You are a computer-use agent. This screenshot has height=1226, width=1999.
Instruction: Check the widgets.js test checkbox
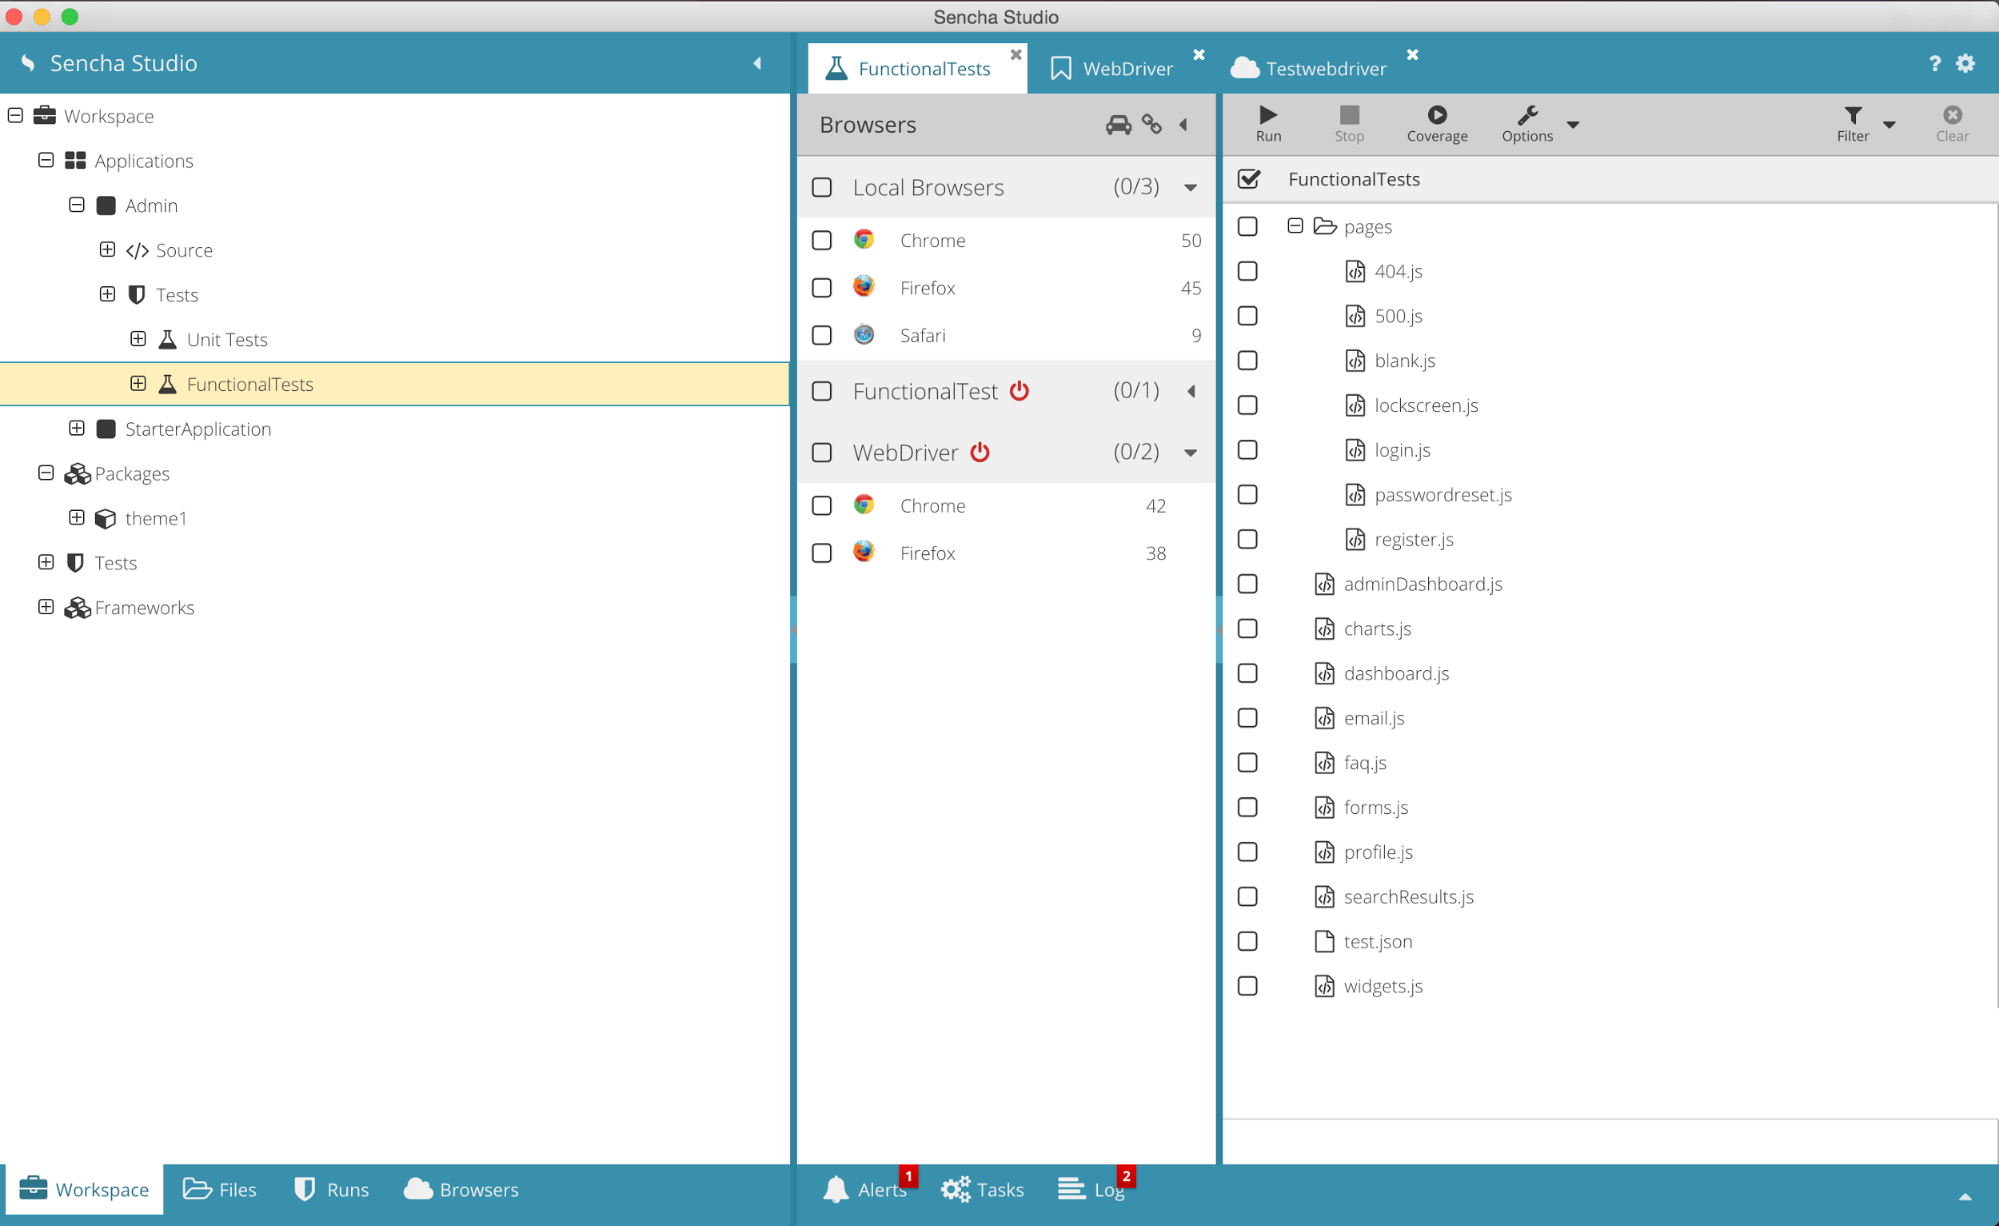tap(1247, 986)
